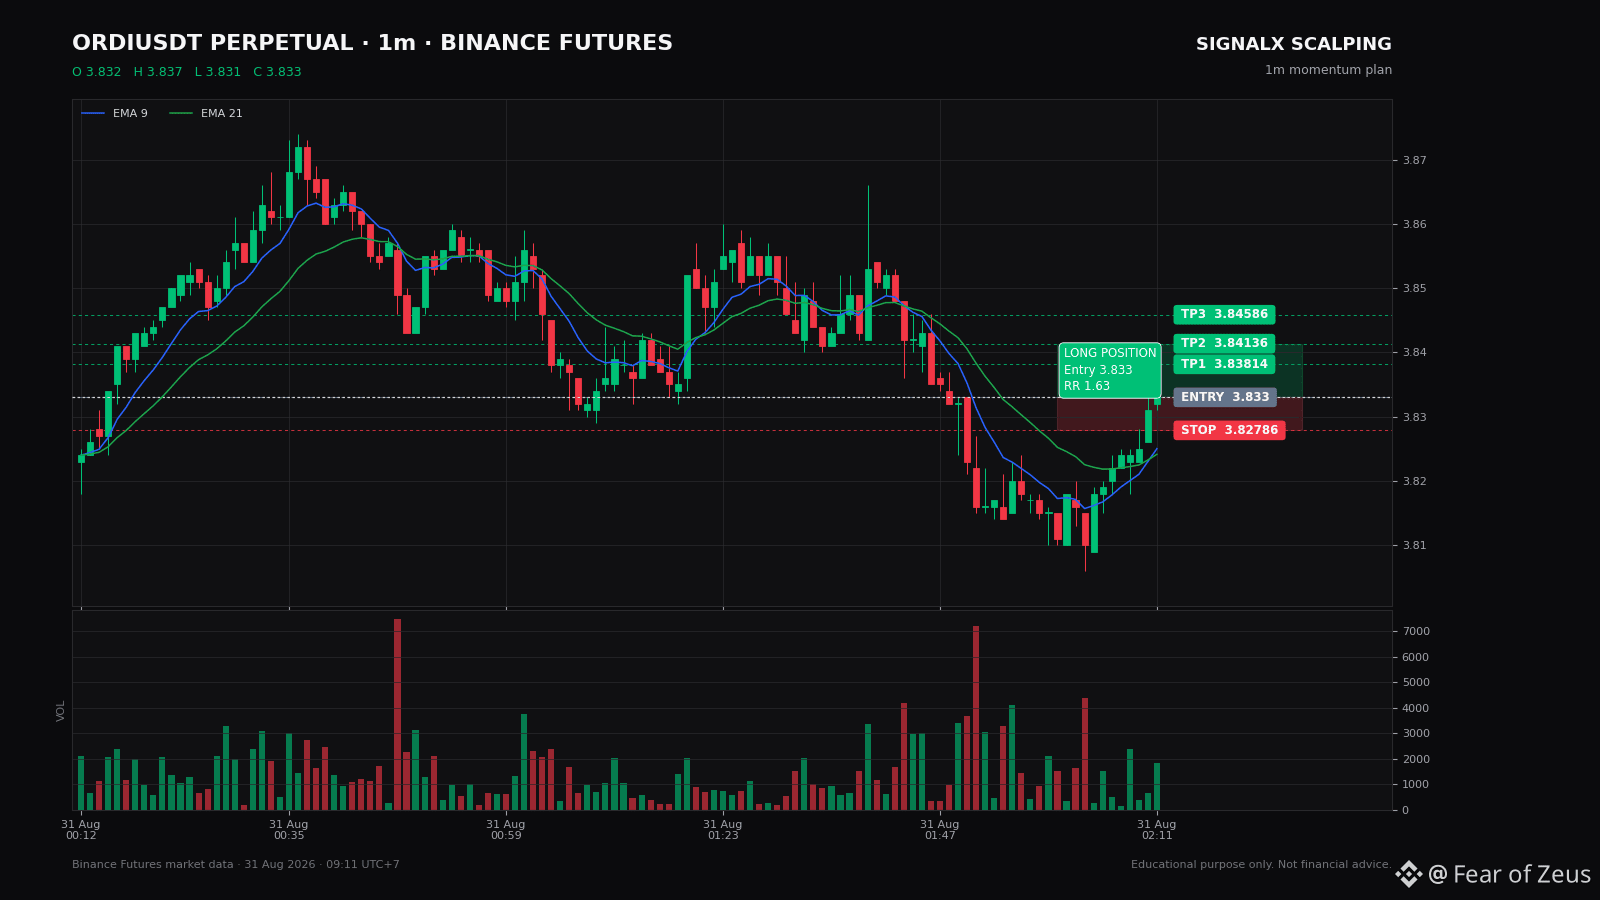The width and height of the screenshot is (1600, 900).
Task: Click the green EMA 21 legend line sample
Action: (181, 114)
